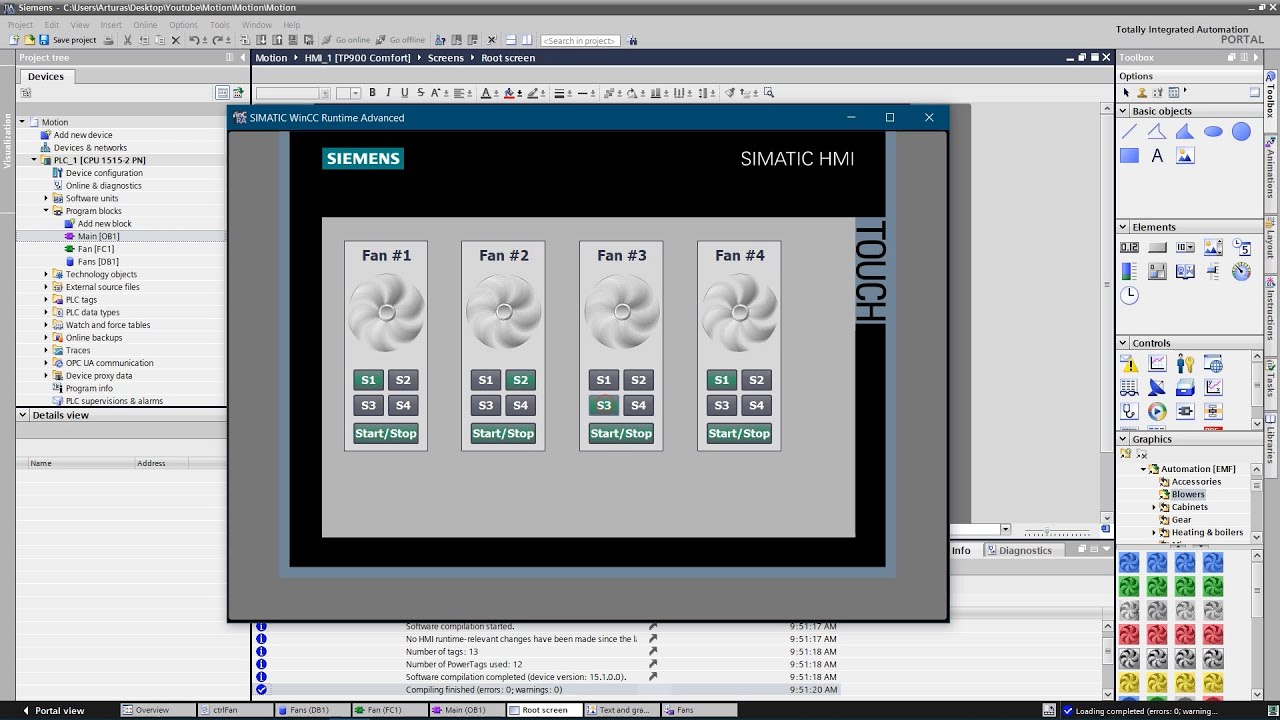Click the Print toolbar icon
This screenshot has width=1280, height=720.
click(x=107, y=40)
